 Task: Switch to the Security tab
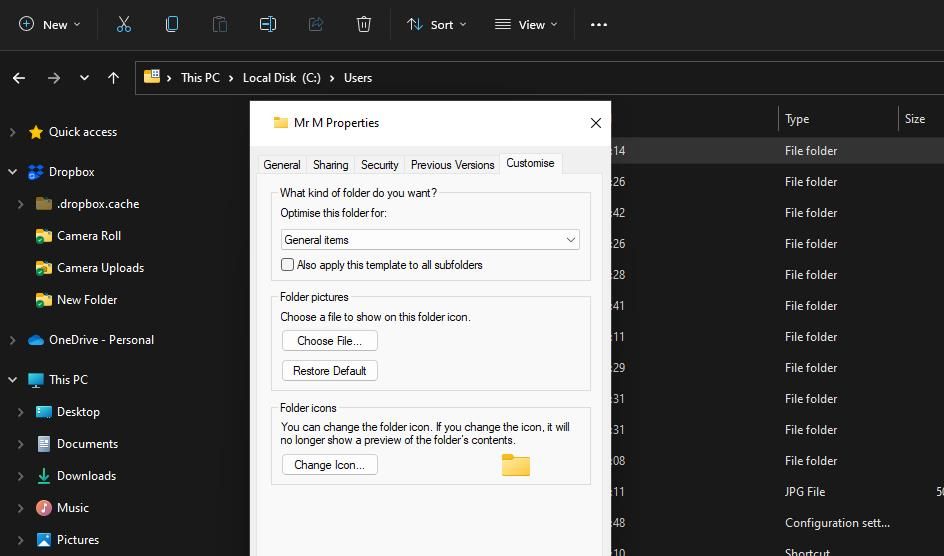click(379, 165)
